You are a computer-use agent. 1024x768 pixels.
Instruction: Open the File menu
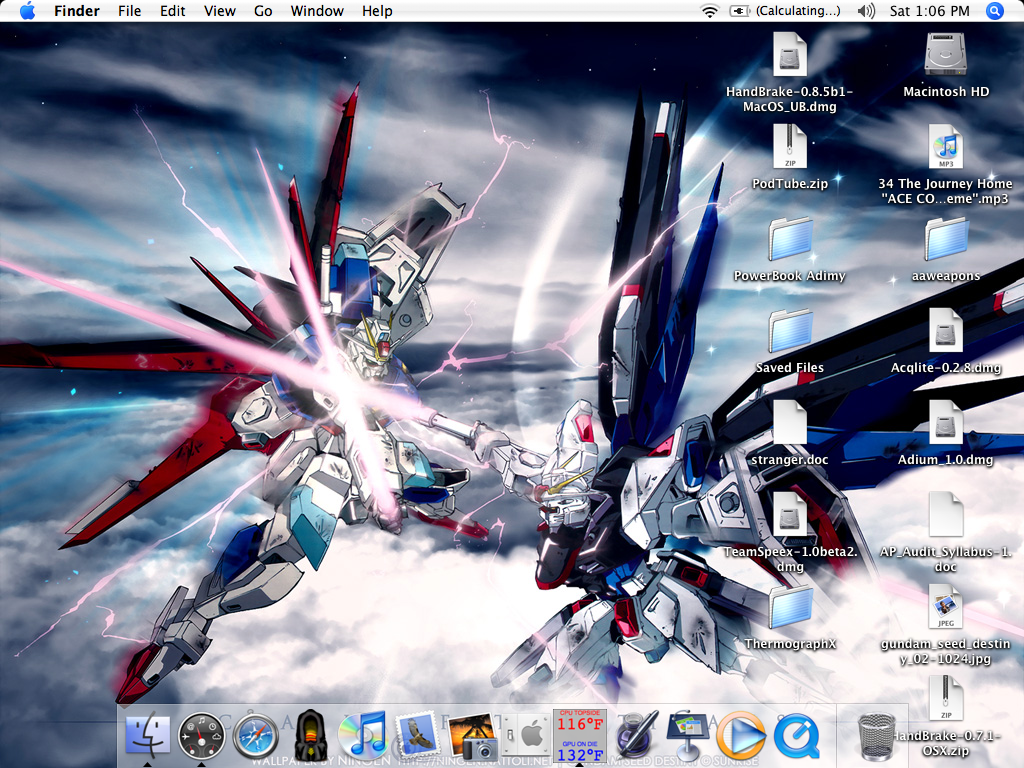coord(129,10)
